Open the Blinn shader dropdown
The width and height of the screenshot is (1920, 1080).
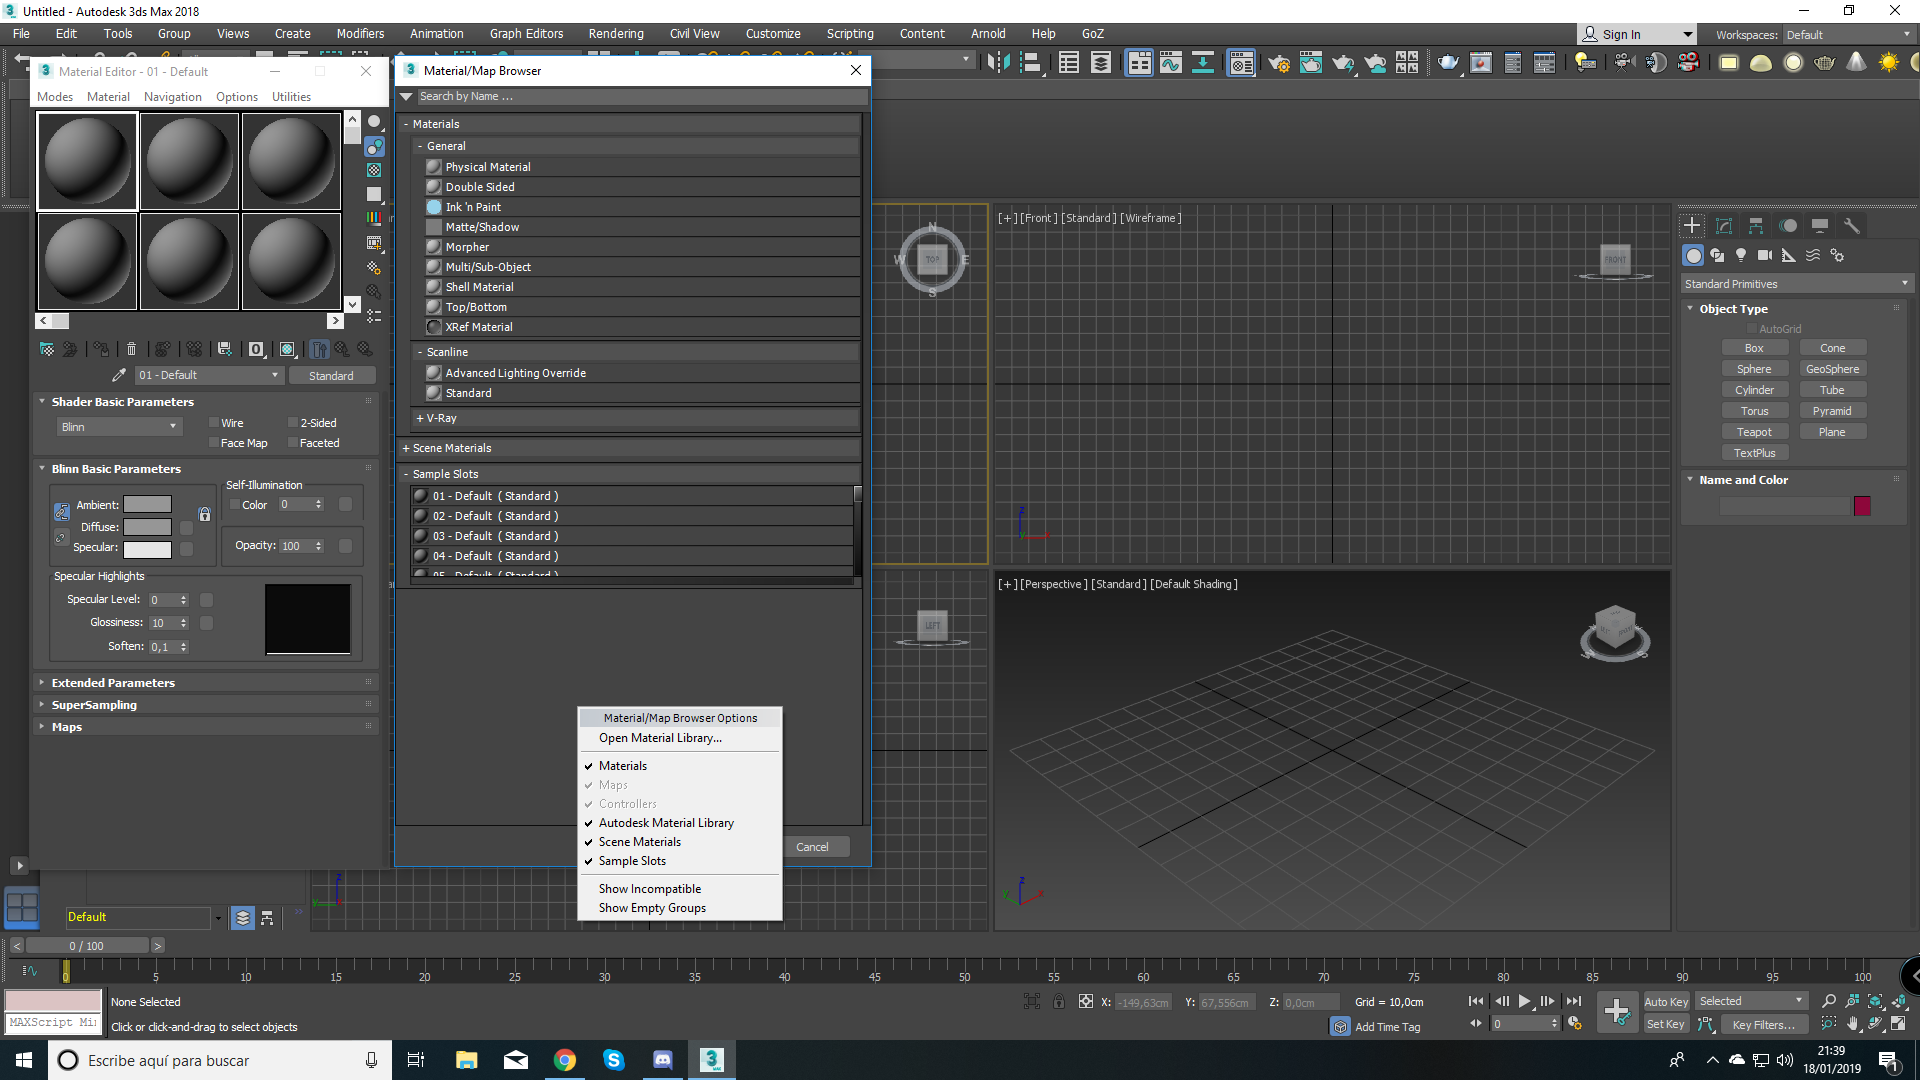tap(118, 427)
